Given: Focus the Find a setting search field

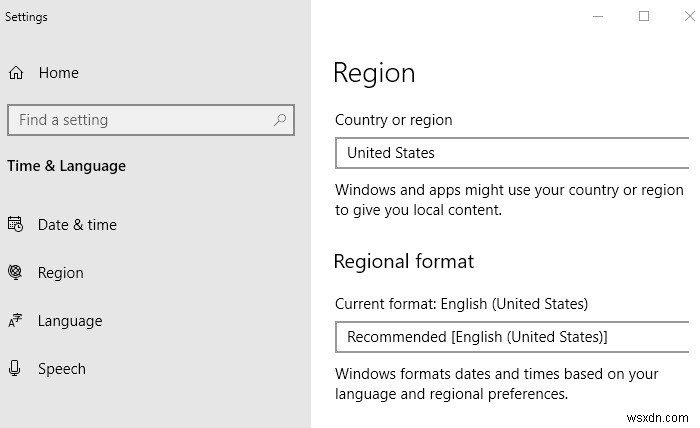Looking at the screenshot, I should coord(140,120).
